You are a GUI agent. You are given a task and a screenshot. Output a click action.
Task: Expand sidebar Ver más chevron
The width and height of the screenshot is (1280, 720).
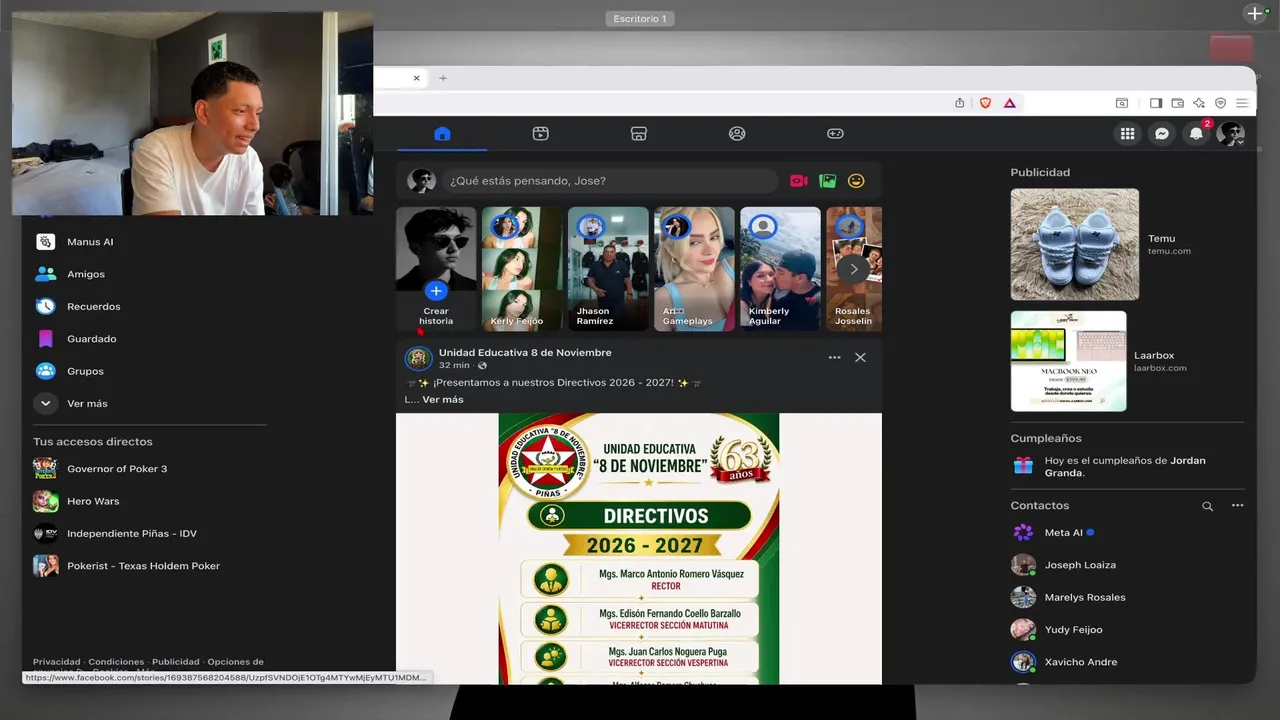tap(45, 403)
